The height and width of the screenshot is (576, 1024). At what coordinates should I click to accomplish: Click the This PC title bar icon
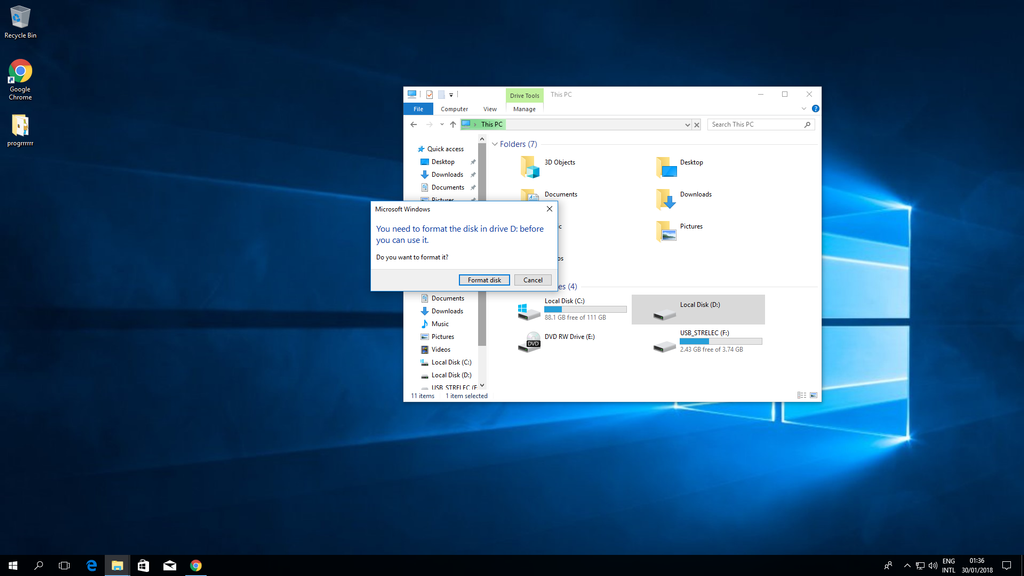(x=412, y=95)
